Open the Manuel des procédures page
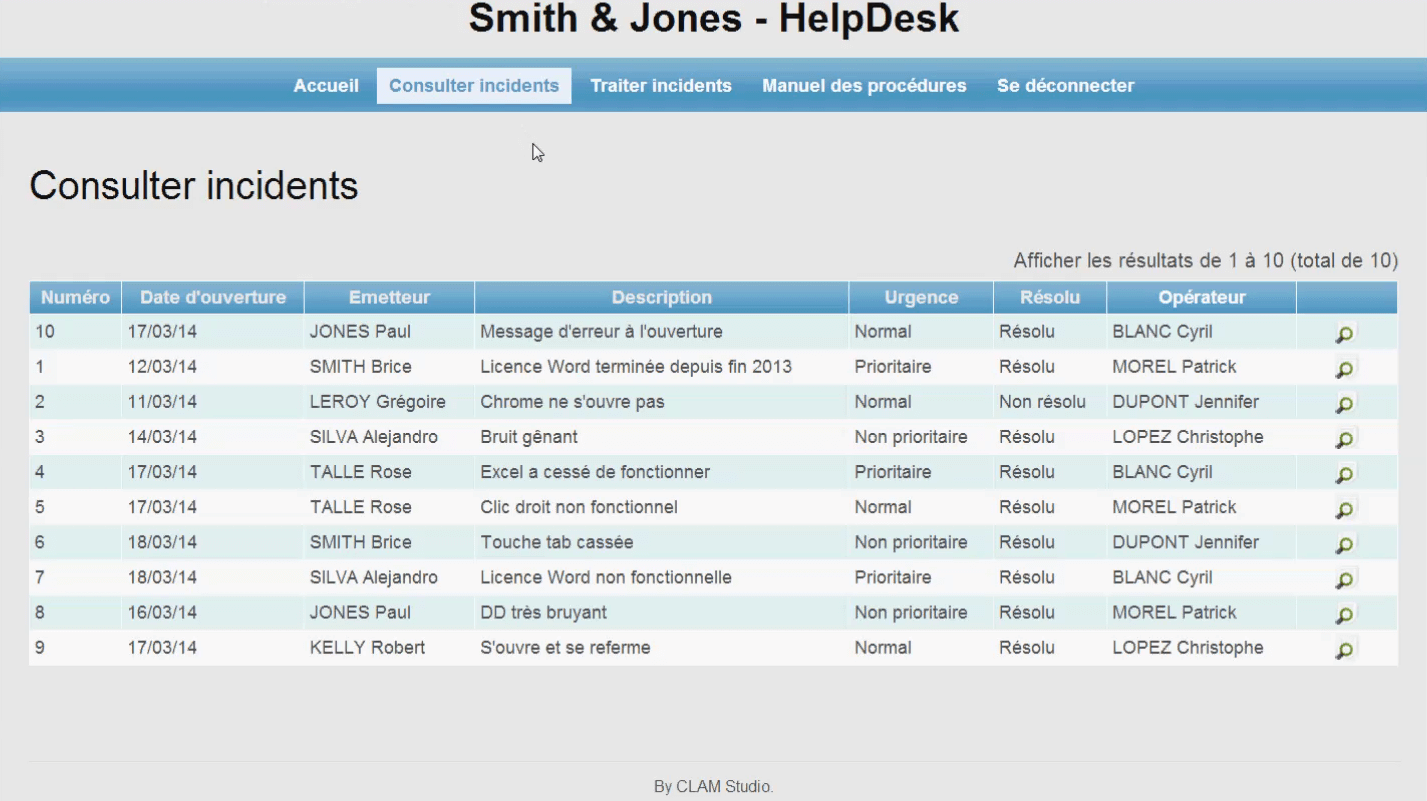The image size is (1427, 801). [863, 85]
